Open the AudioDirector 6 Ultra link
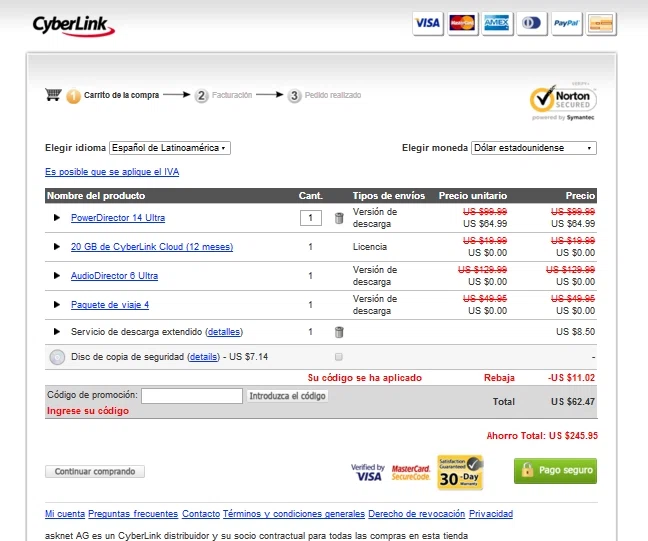This screenshot has height=541, width=648. point(114,276)
